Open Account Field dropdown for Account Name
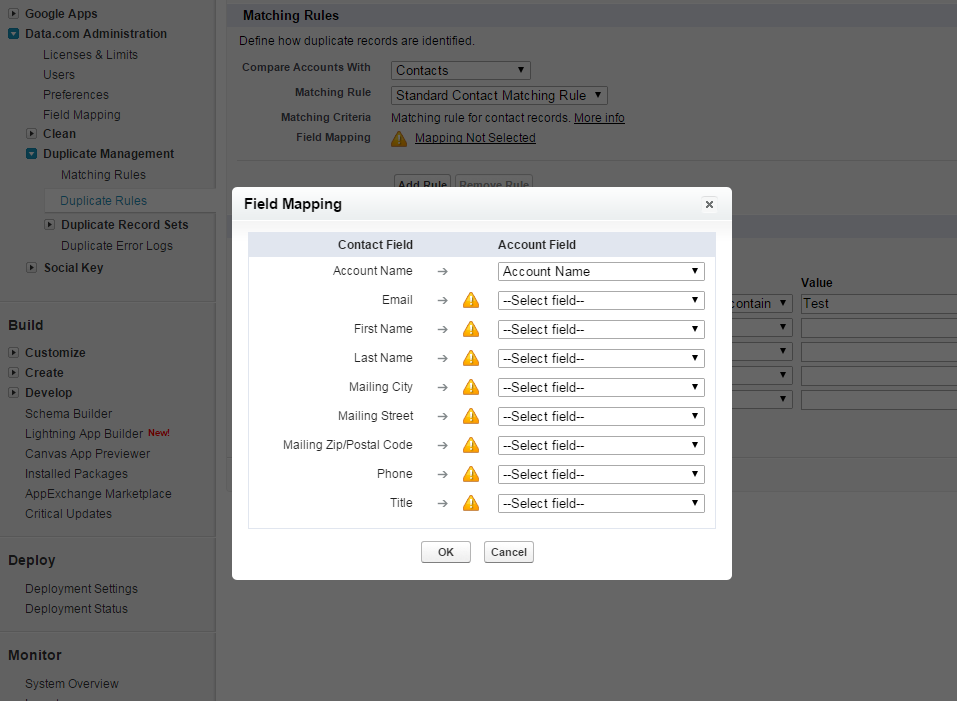The height and width of the screenshot is (701, 957). [x=601, y=271]
